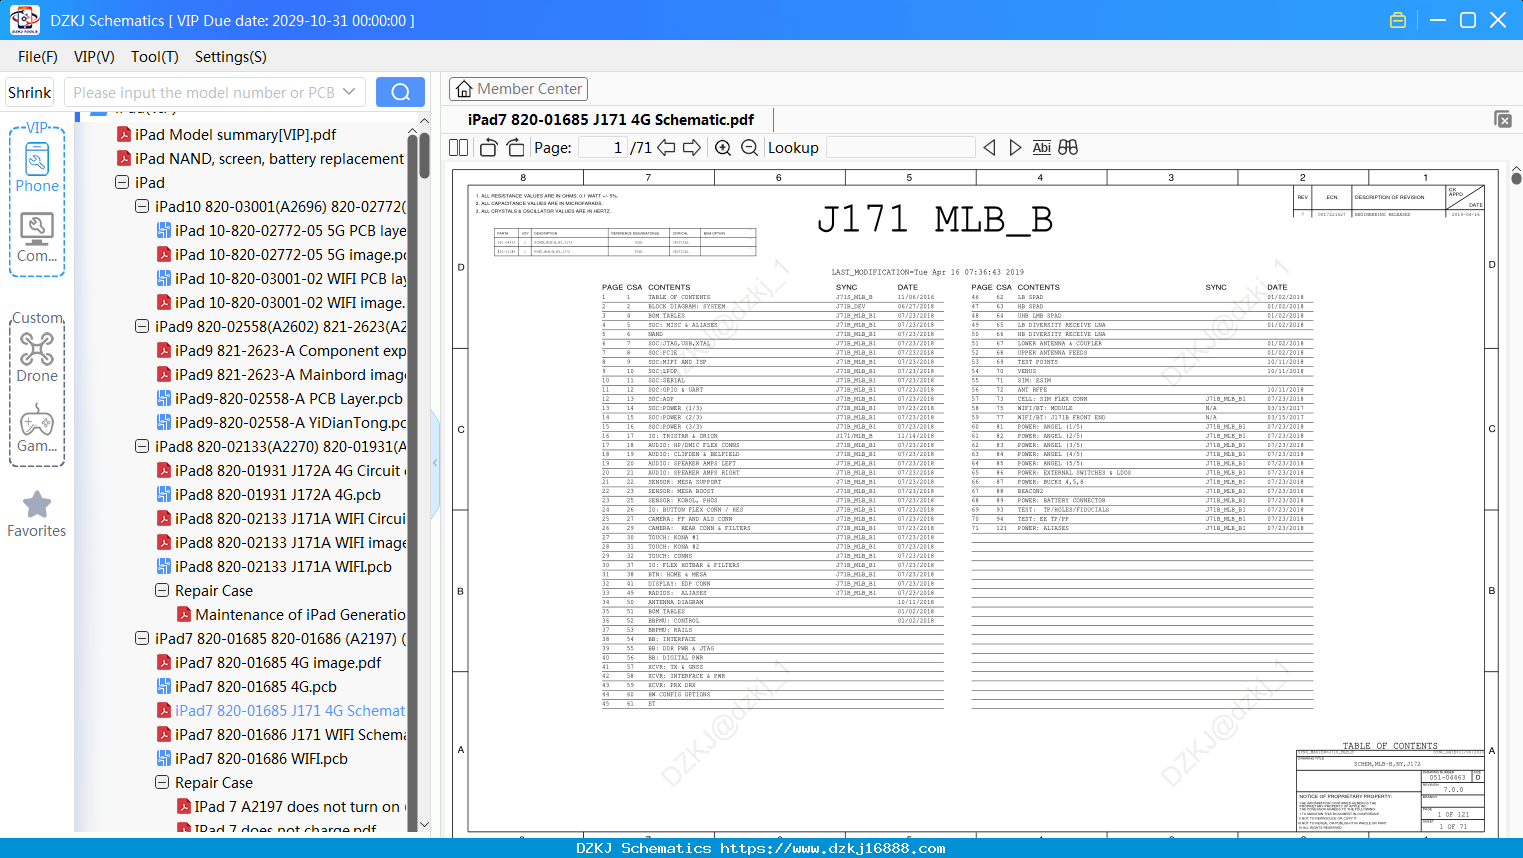1523x858 pixels.
Task: Collapse the iPad7 820-01685 node
Action: coord(142,639)
